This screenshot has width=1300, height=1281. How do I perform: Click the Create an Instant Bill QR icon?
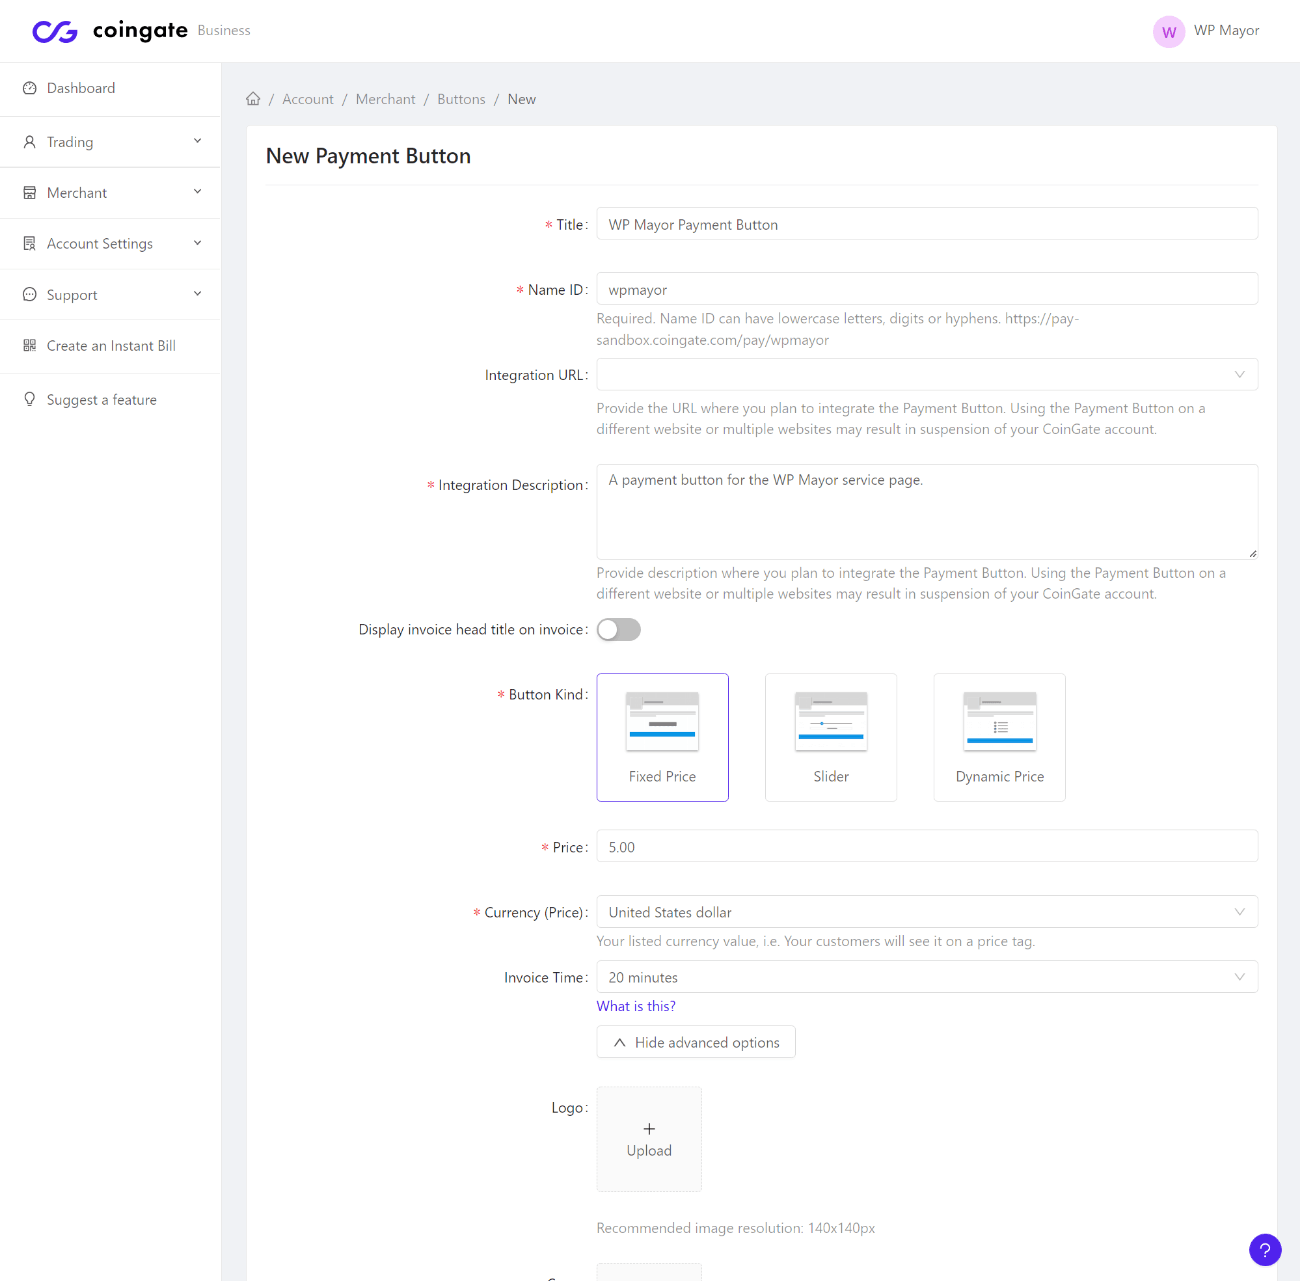coord(30,346)
